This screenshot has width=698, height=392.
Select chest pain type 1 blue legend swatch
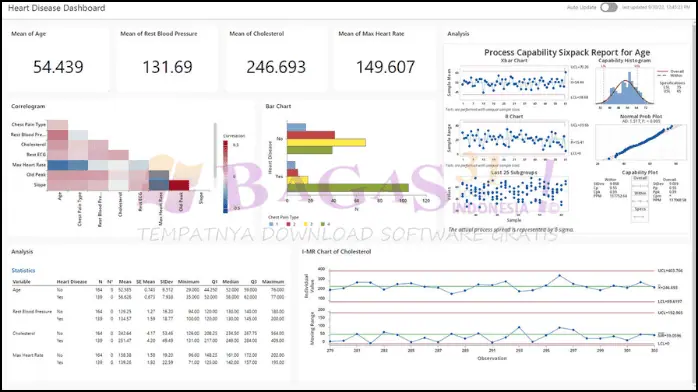coord(272,224)
